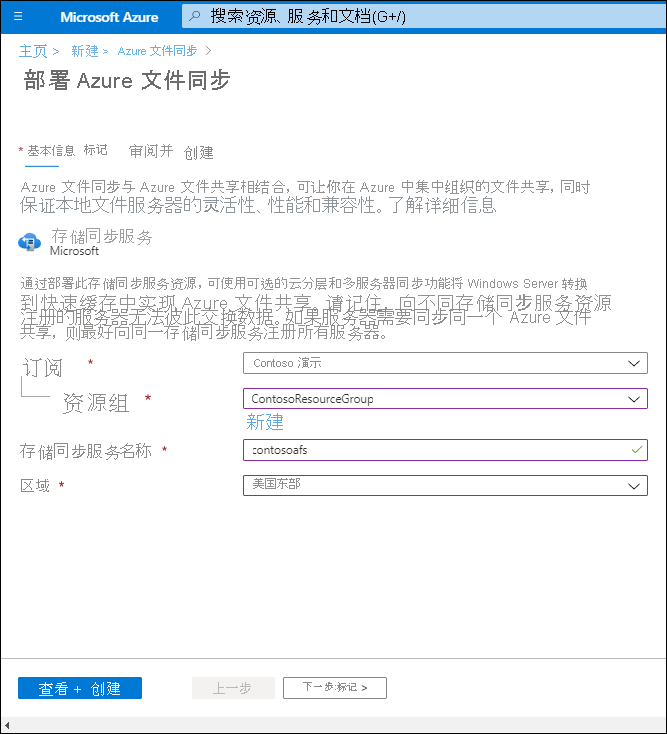Switch to the 基本信息 tab
Viewport: 667px width, 734px height.
[x=51, y=151]
